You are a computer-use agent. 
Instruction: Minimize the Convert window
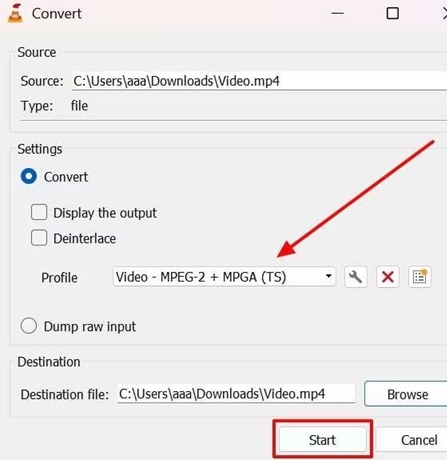click(337, 14)
